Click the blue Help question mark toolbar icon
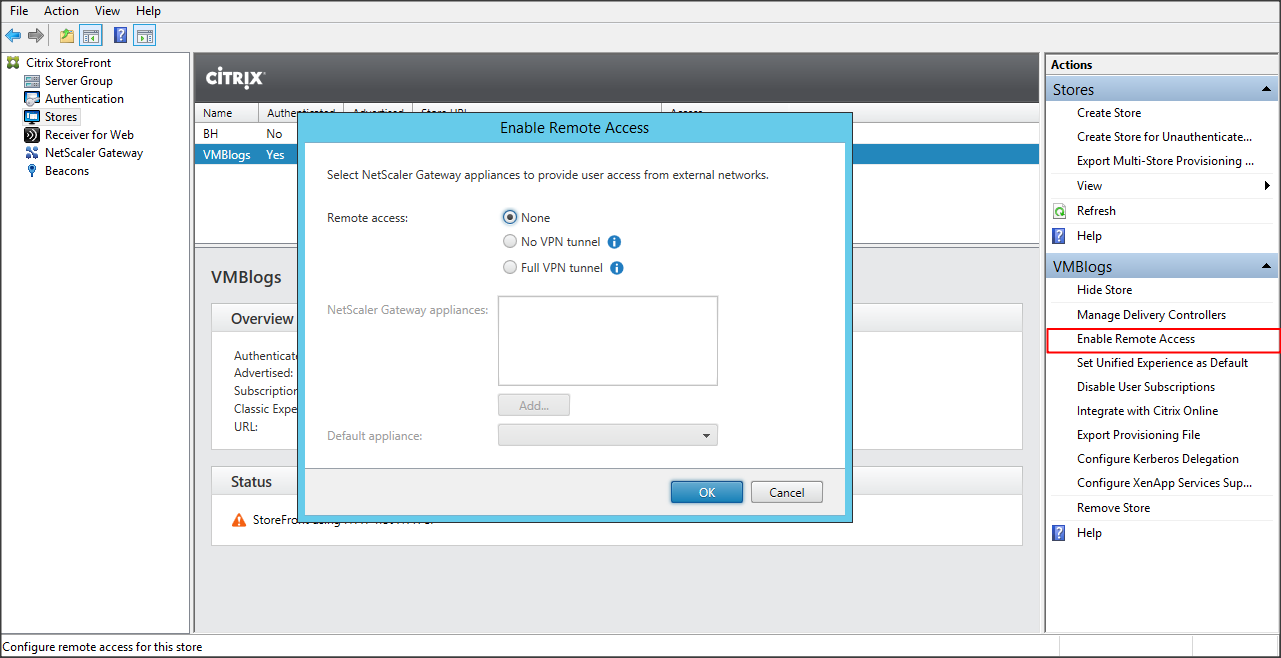Viewport: 1281px width, 658px height. point(120,36)
